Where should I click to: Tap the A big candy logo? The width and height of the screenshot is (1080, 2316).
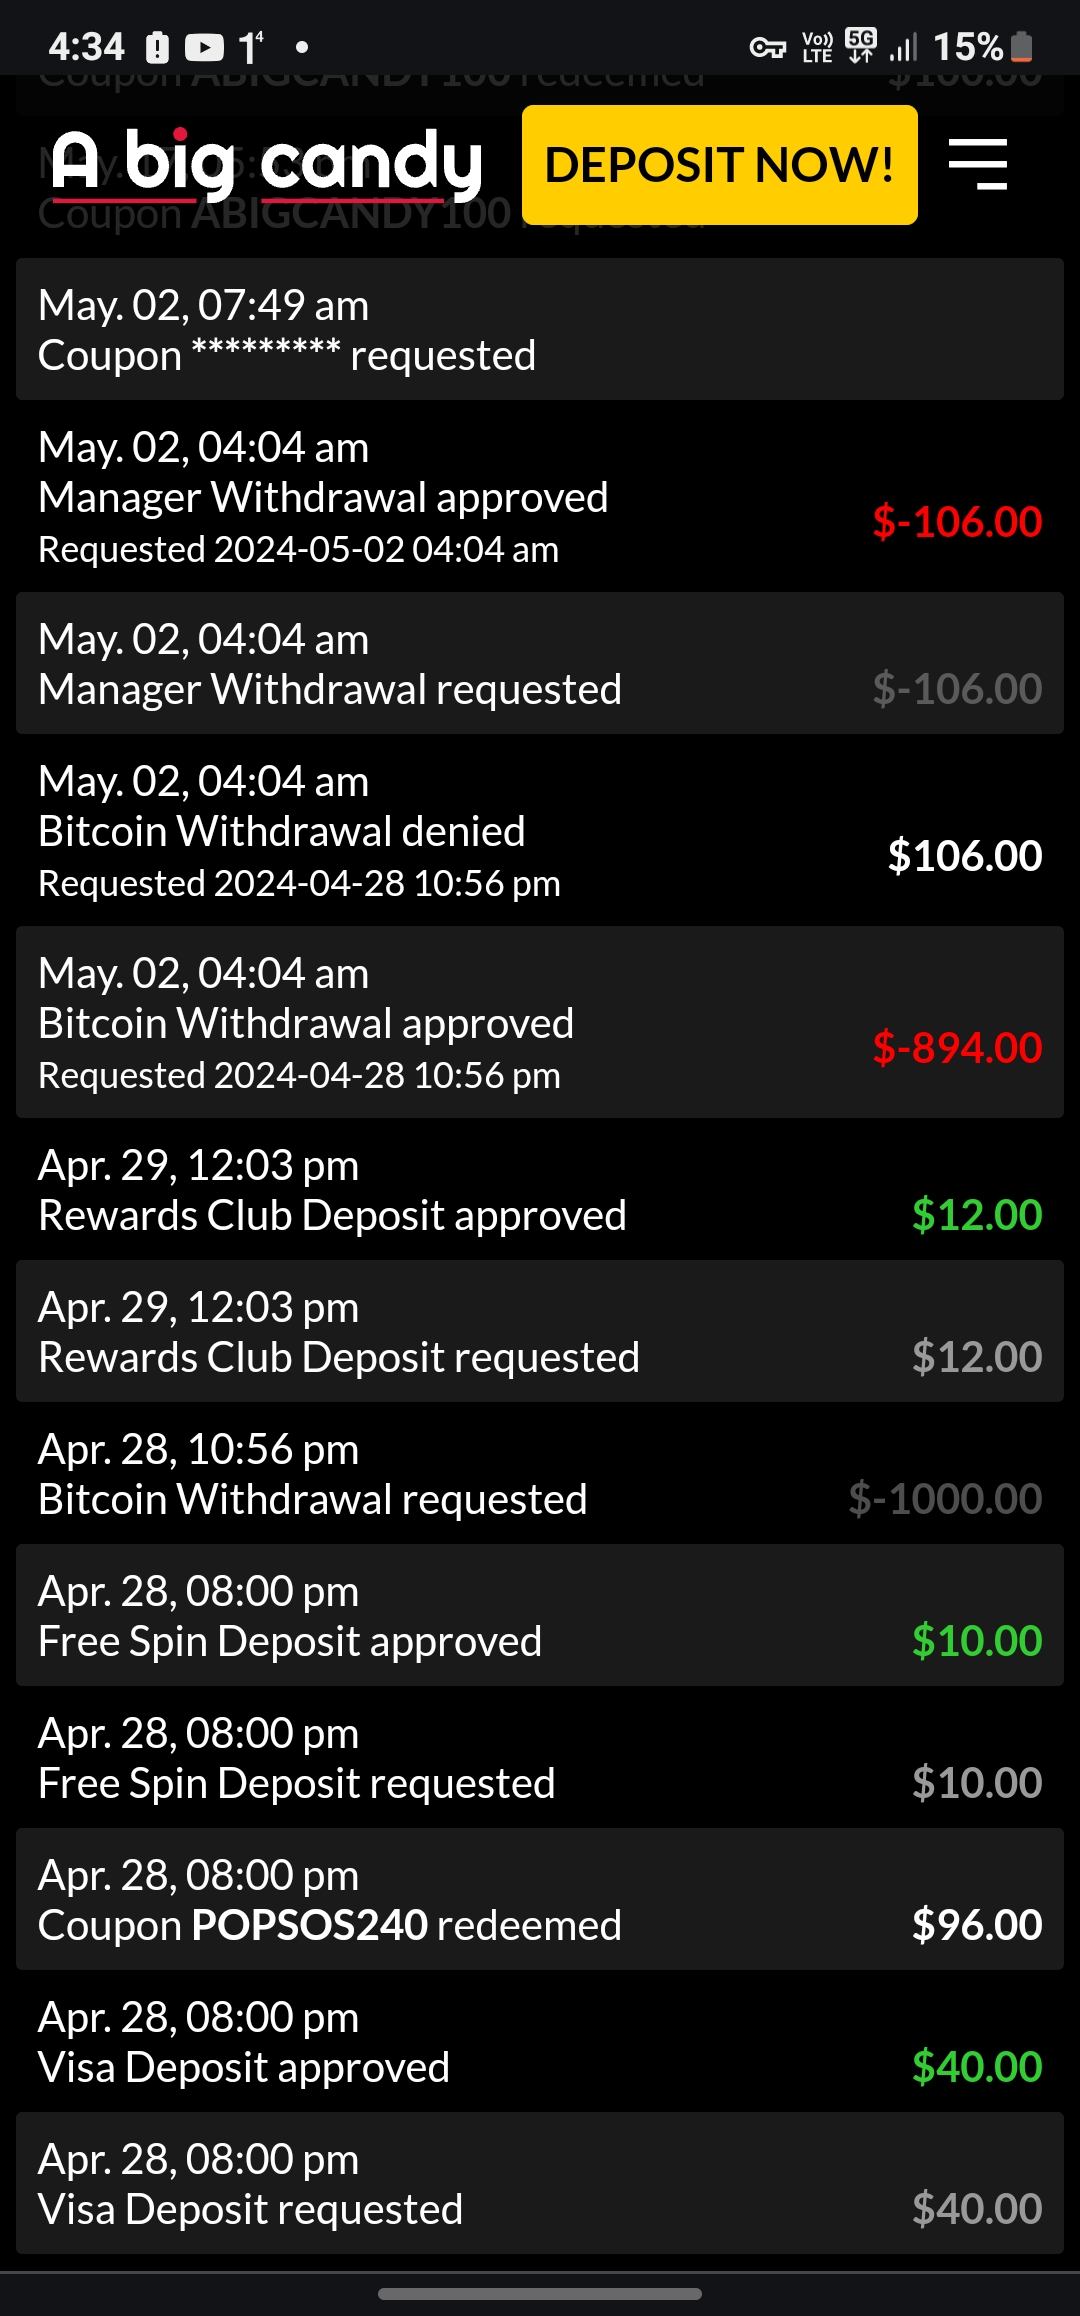click(267, 163)
